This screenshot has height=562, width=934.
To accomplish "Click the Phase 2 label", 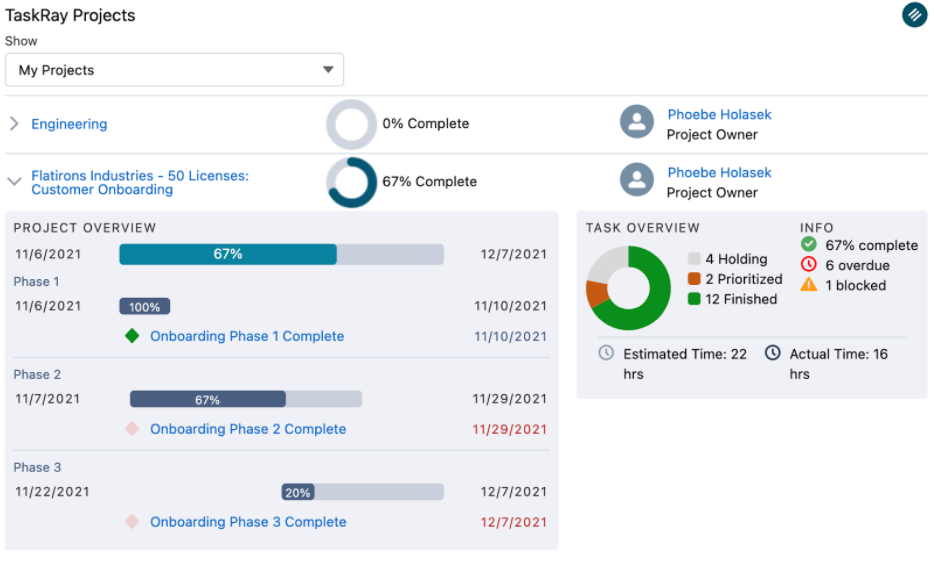I will click(x=37, y=375).
